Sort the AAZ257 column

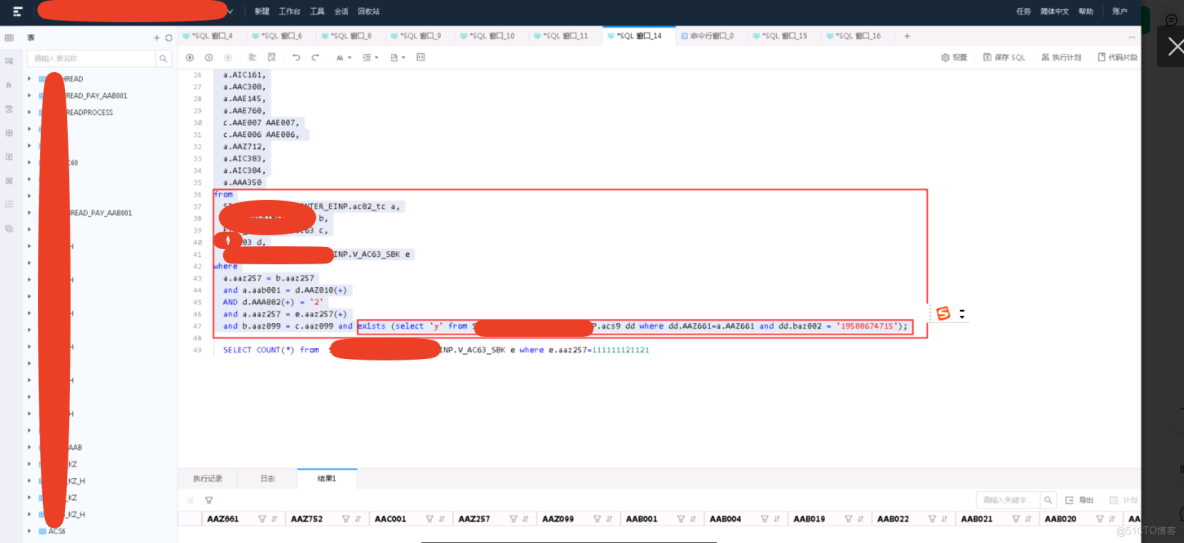pos(526,519)
